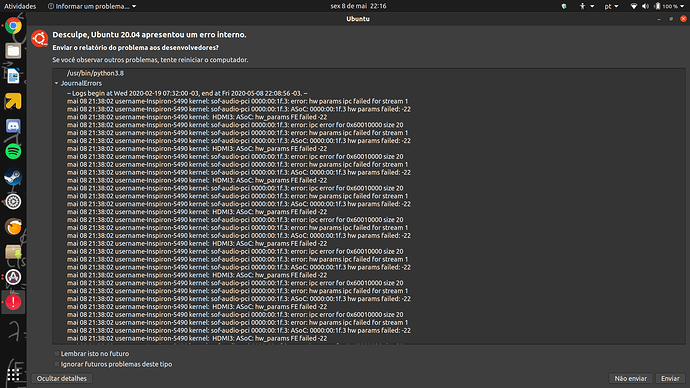690x388 pixels.
Task: Open the accessibility menu in top bar
Action: pos(586,6)
